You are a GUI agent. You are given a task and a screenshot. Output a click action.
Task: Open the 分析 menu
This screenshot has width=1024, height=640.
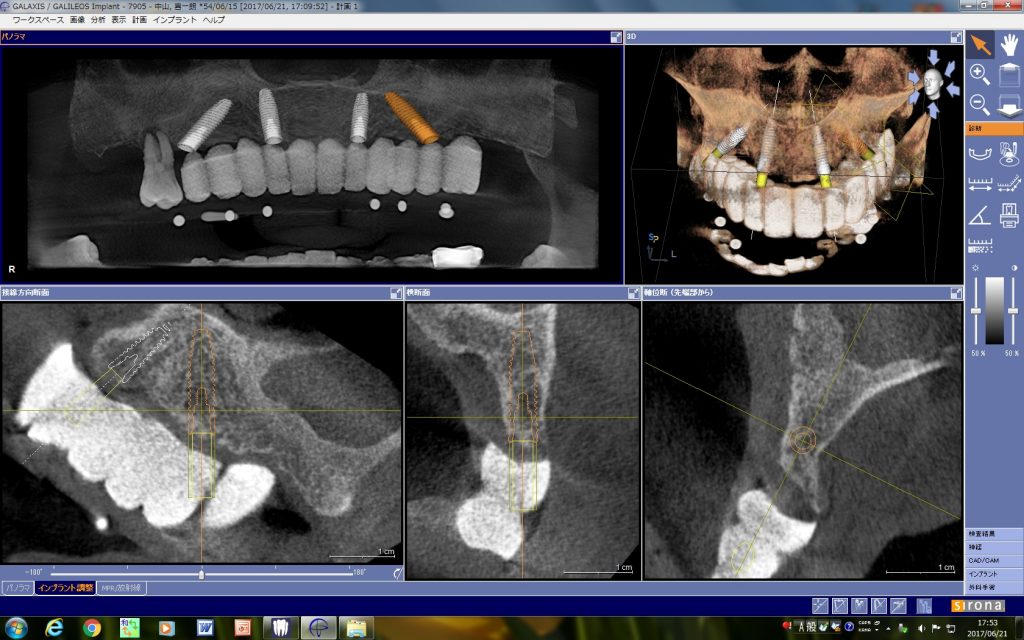click(98, 20)
